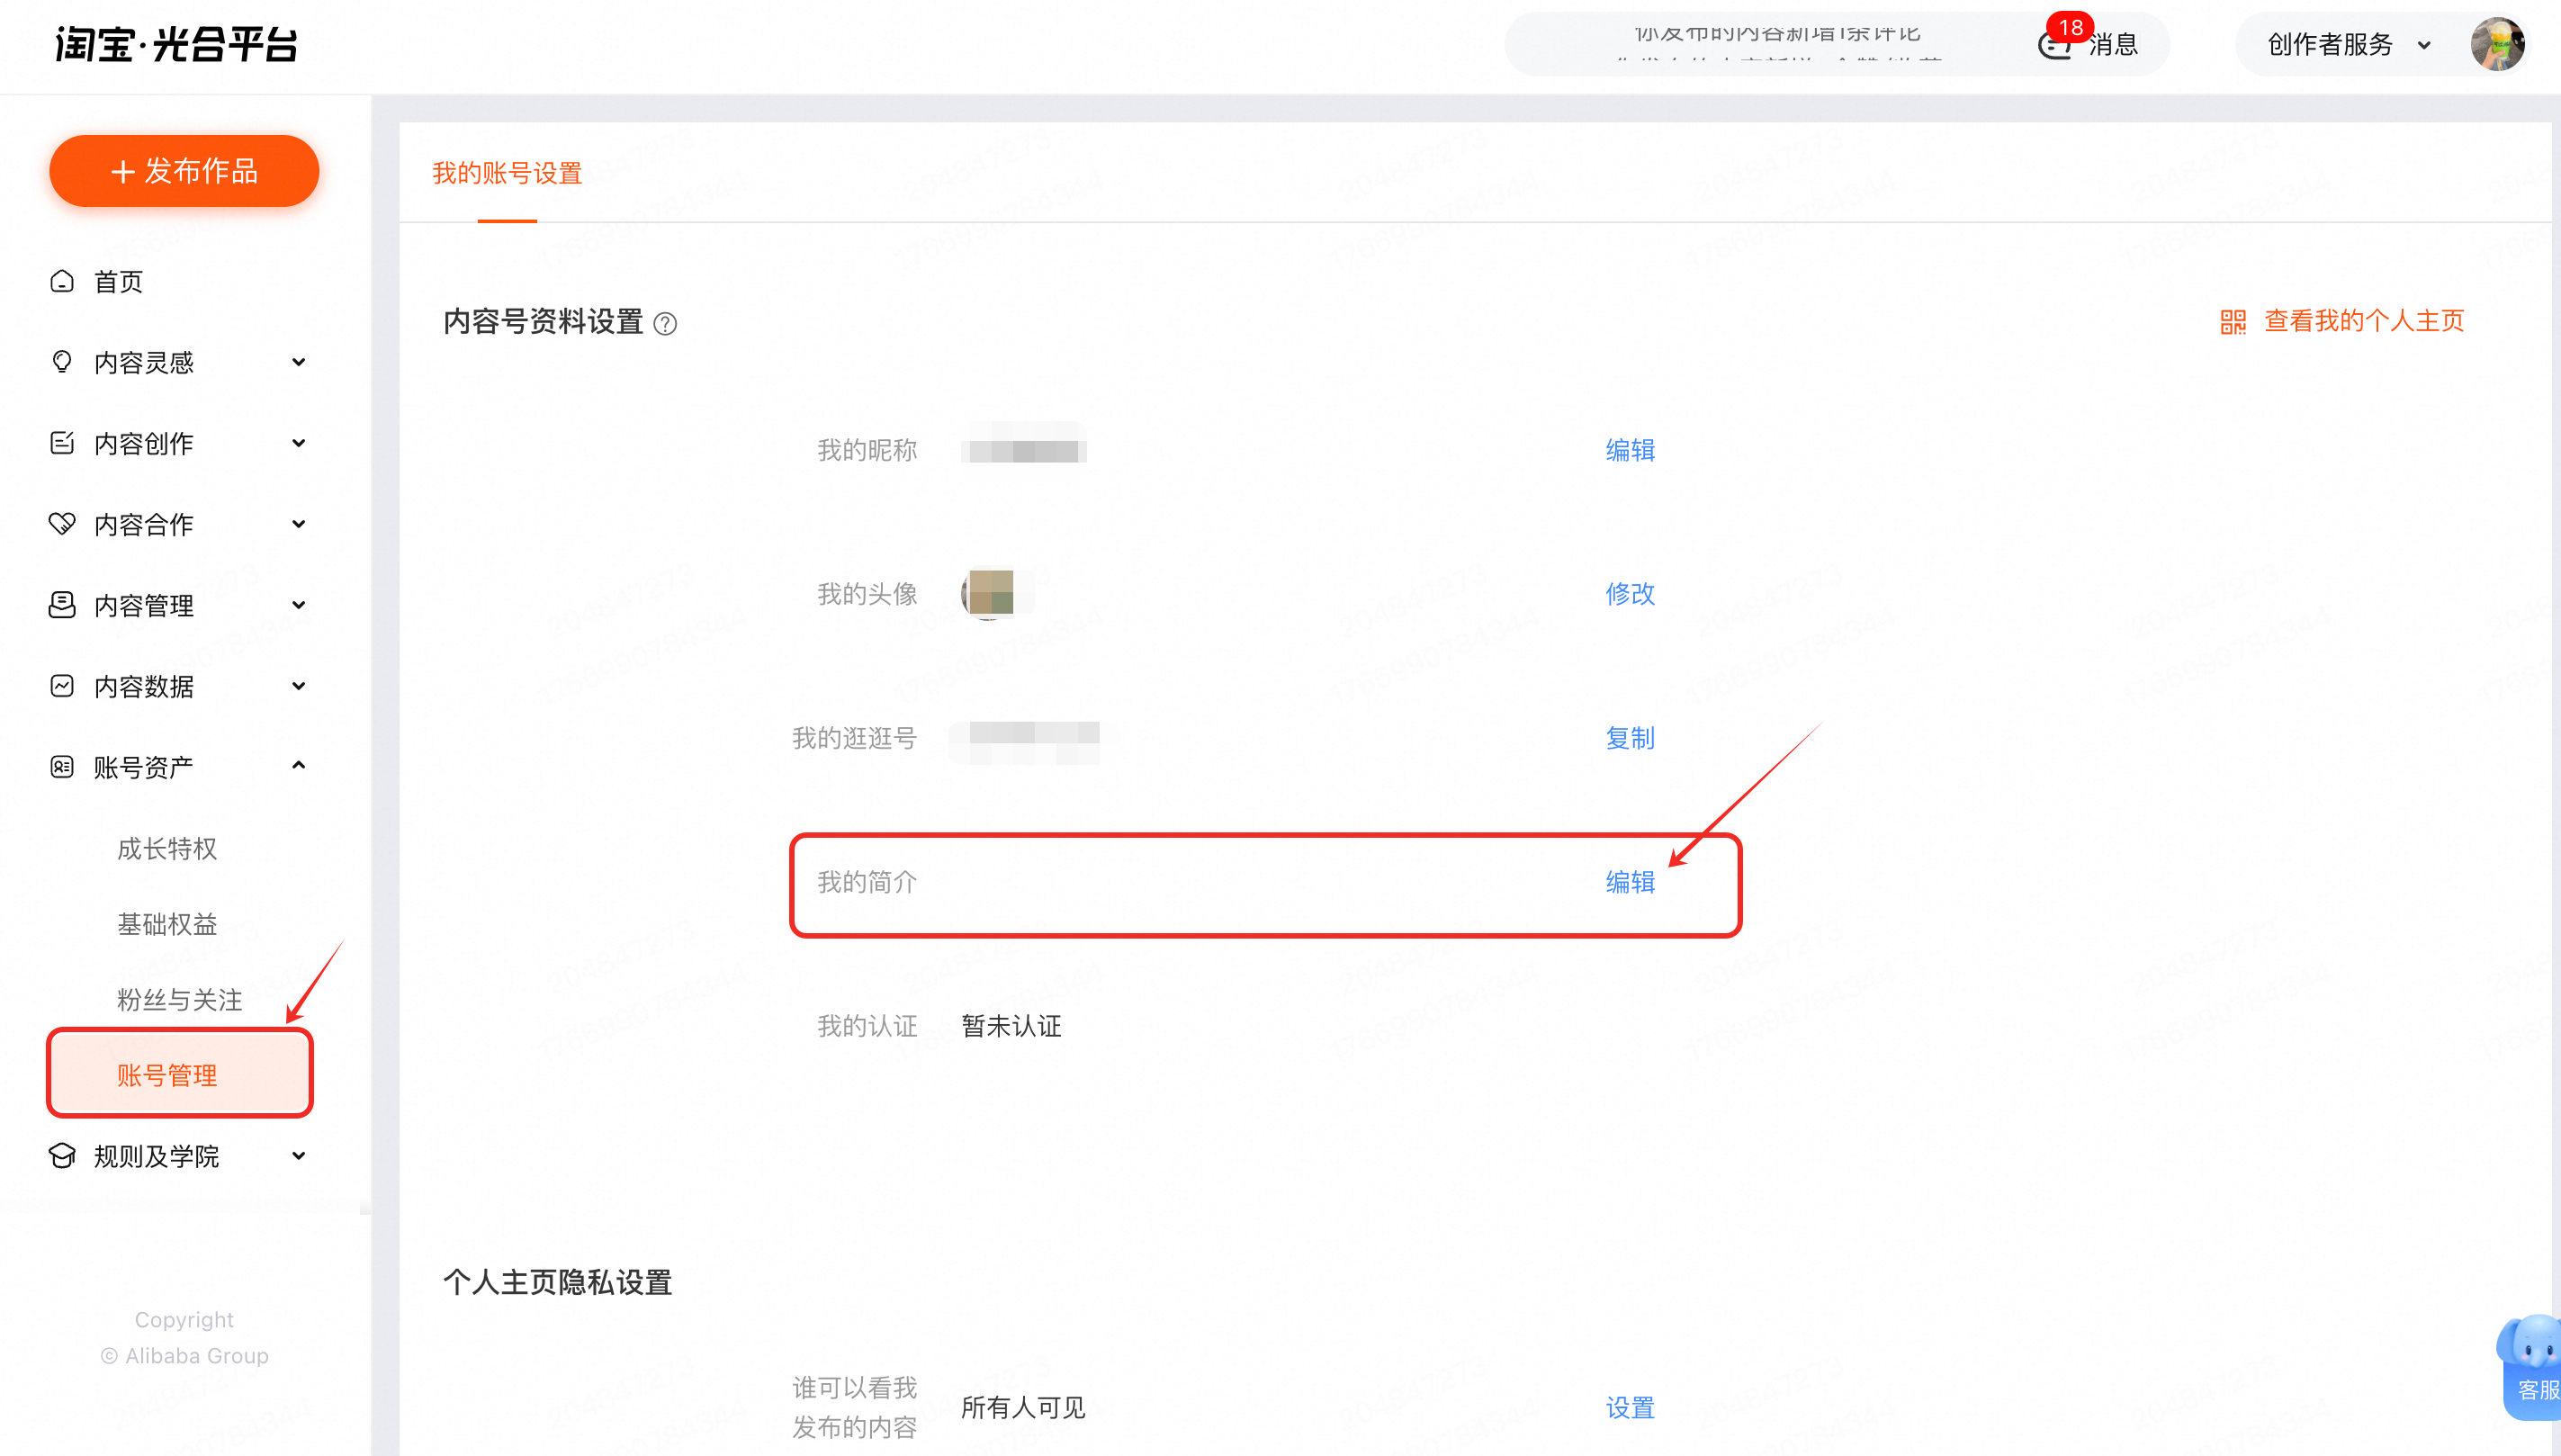
Task: Expand the 内容管理 chevron
Action: (298, 605)
